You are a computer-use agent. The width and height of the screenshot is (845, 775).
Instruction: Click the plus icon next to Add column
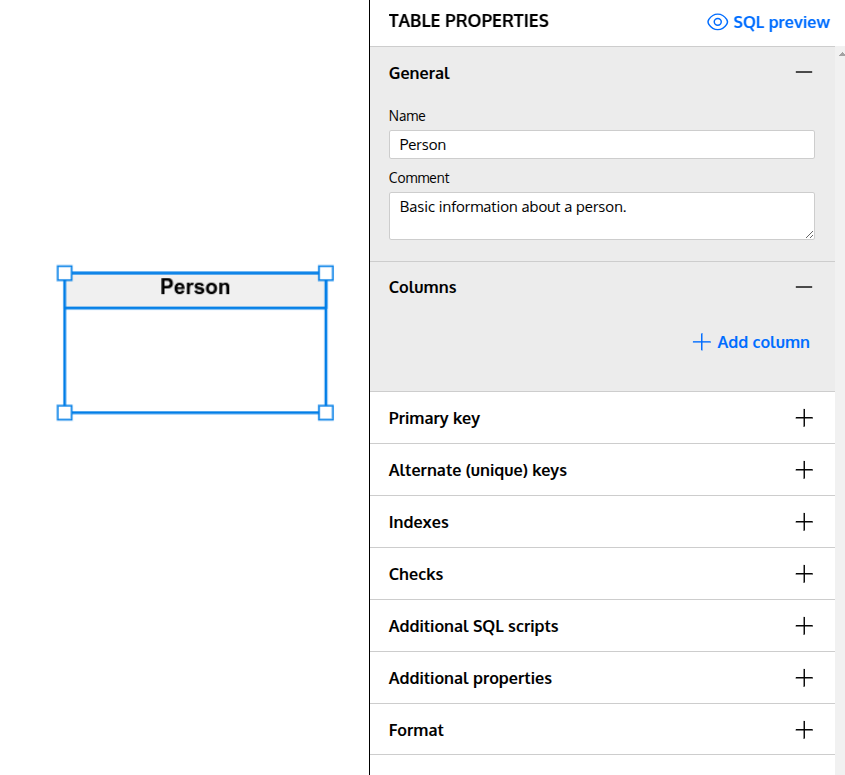point(701,342)
